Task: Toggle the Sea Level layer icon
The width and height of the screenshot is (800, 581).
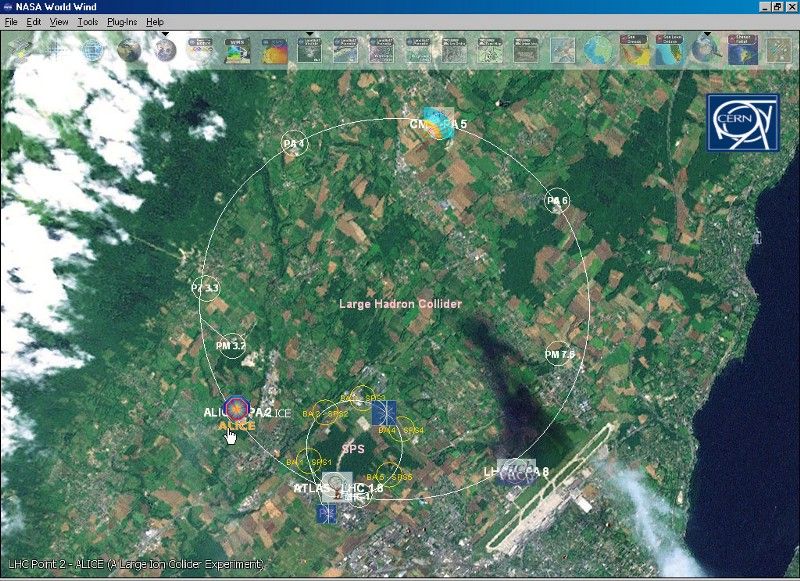Action: 670,51
